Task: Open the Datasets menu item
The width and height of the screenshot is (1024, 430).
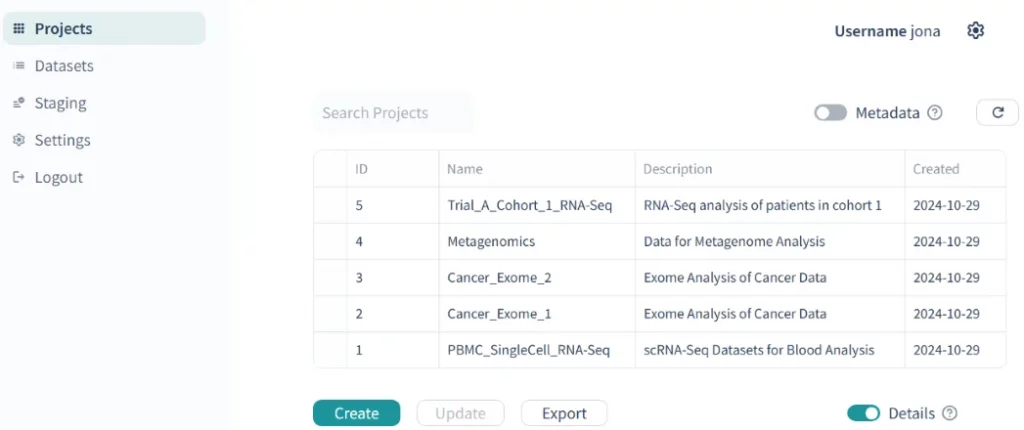Action: click(64, 66)
